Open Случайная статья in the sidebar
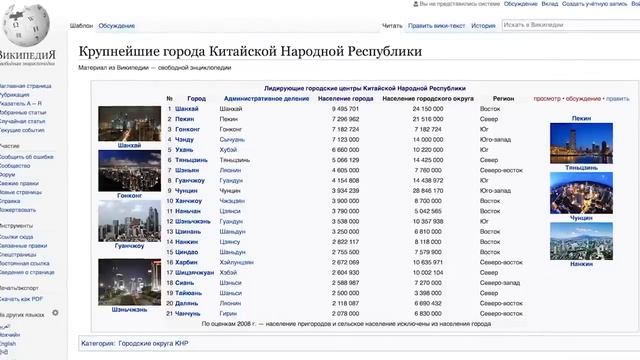The width and height of the screenshot is (640, 360). [x=22, y=121]
